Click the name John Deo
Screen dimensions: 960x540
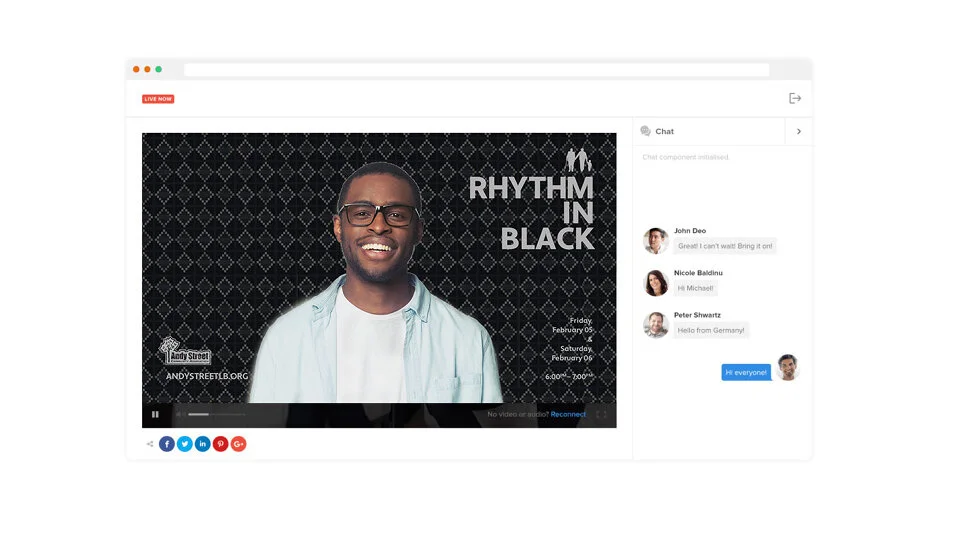click(690, 231)
